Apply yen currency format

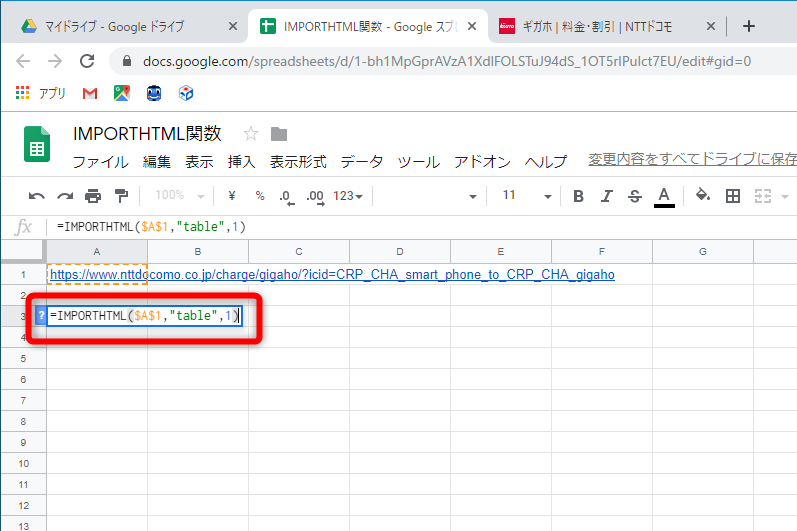(x=232, y=196)
